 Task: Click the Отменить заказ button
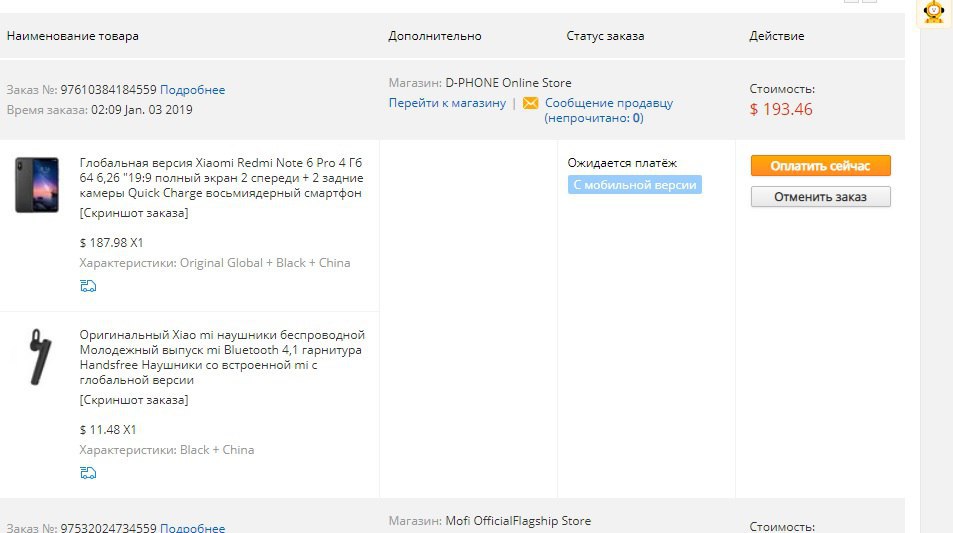point(821,196)
